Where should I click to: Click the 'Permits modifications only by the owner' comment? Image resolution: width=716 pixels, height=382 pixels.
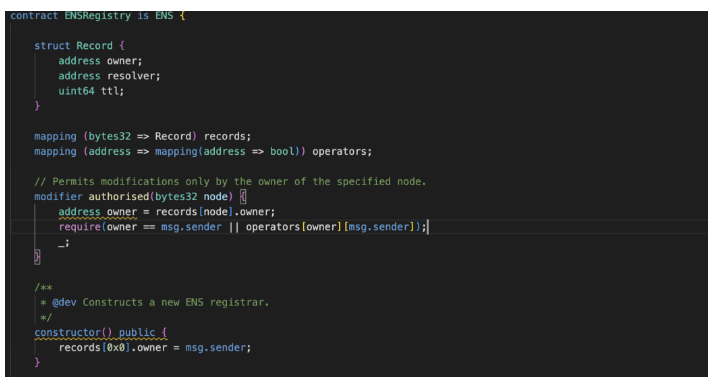click(230, 182)
